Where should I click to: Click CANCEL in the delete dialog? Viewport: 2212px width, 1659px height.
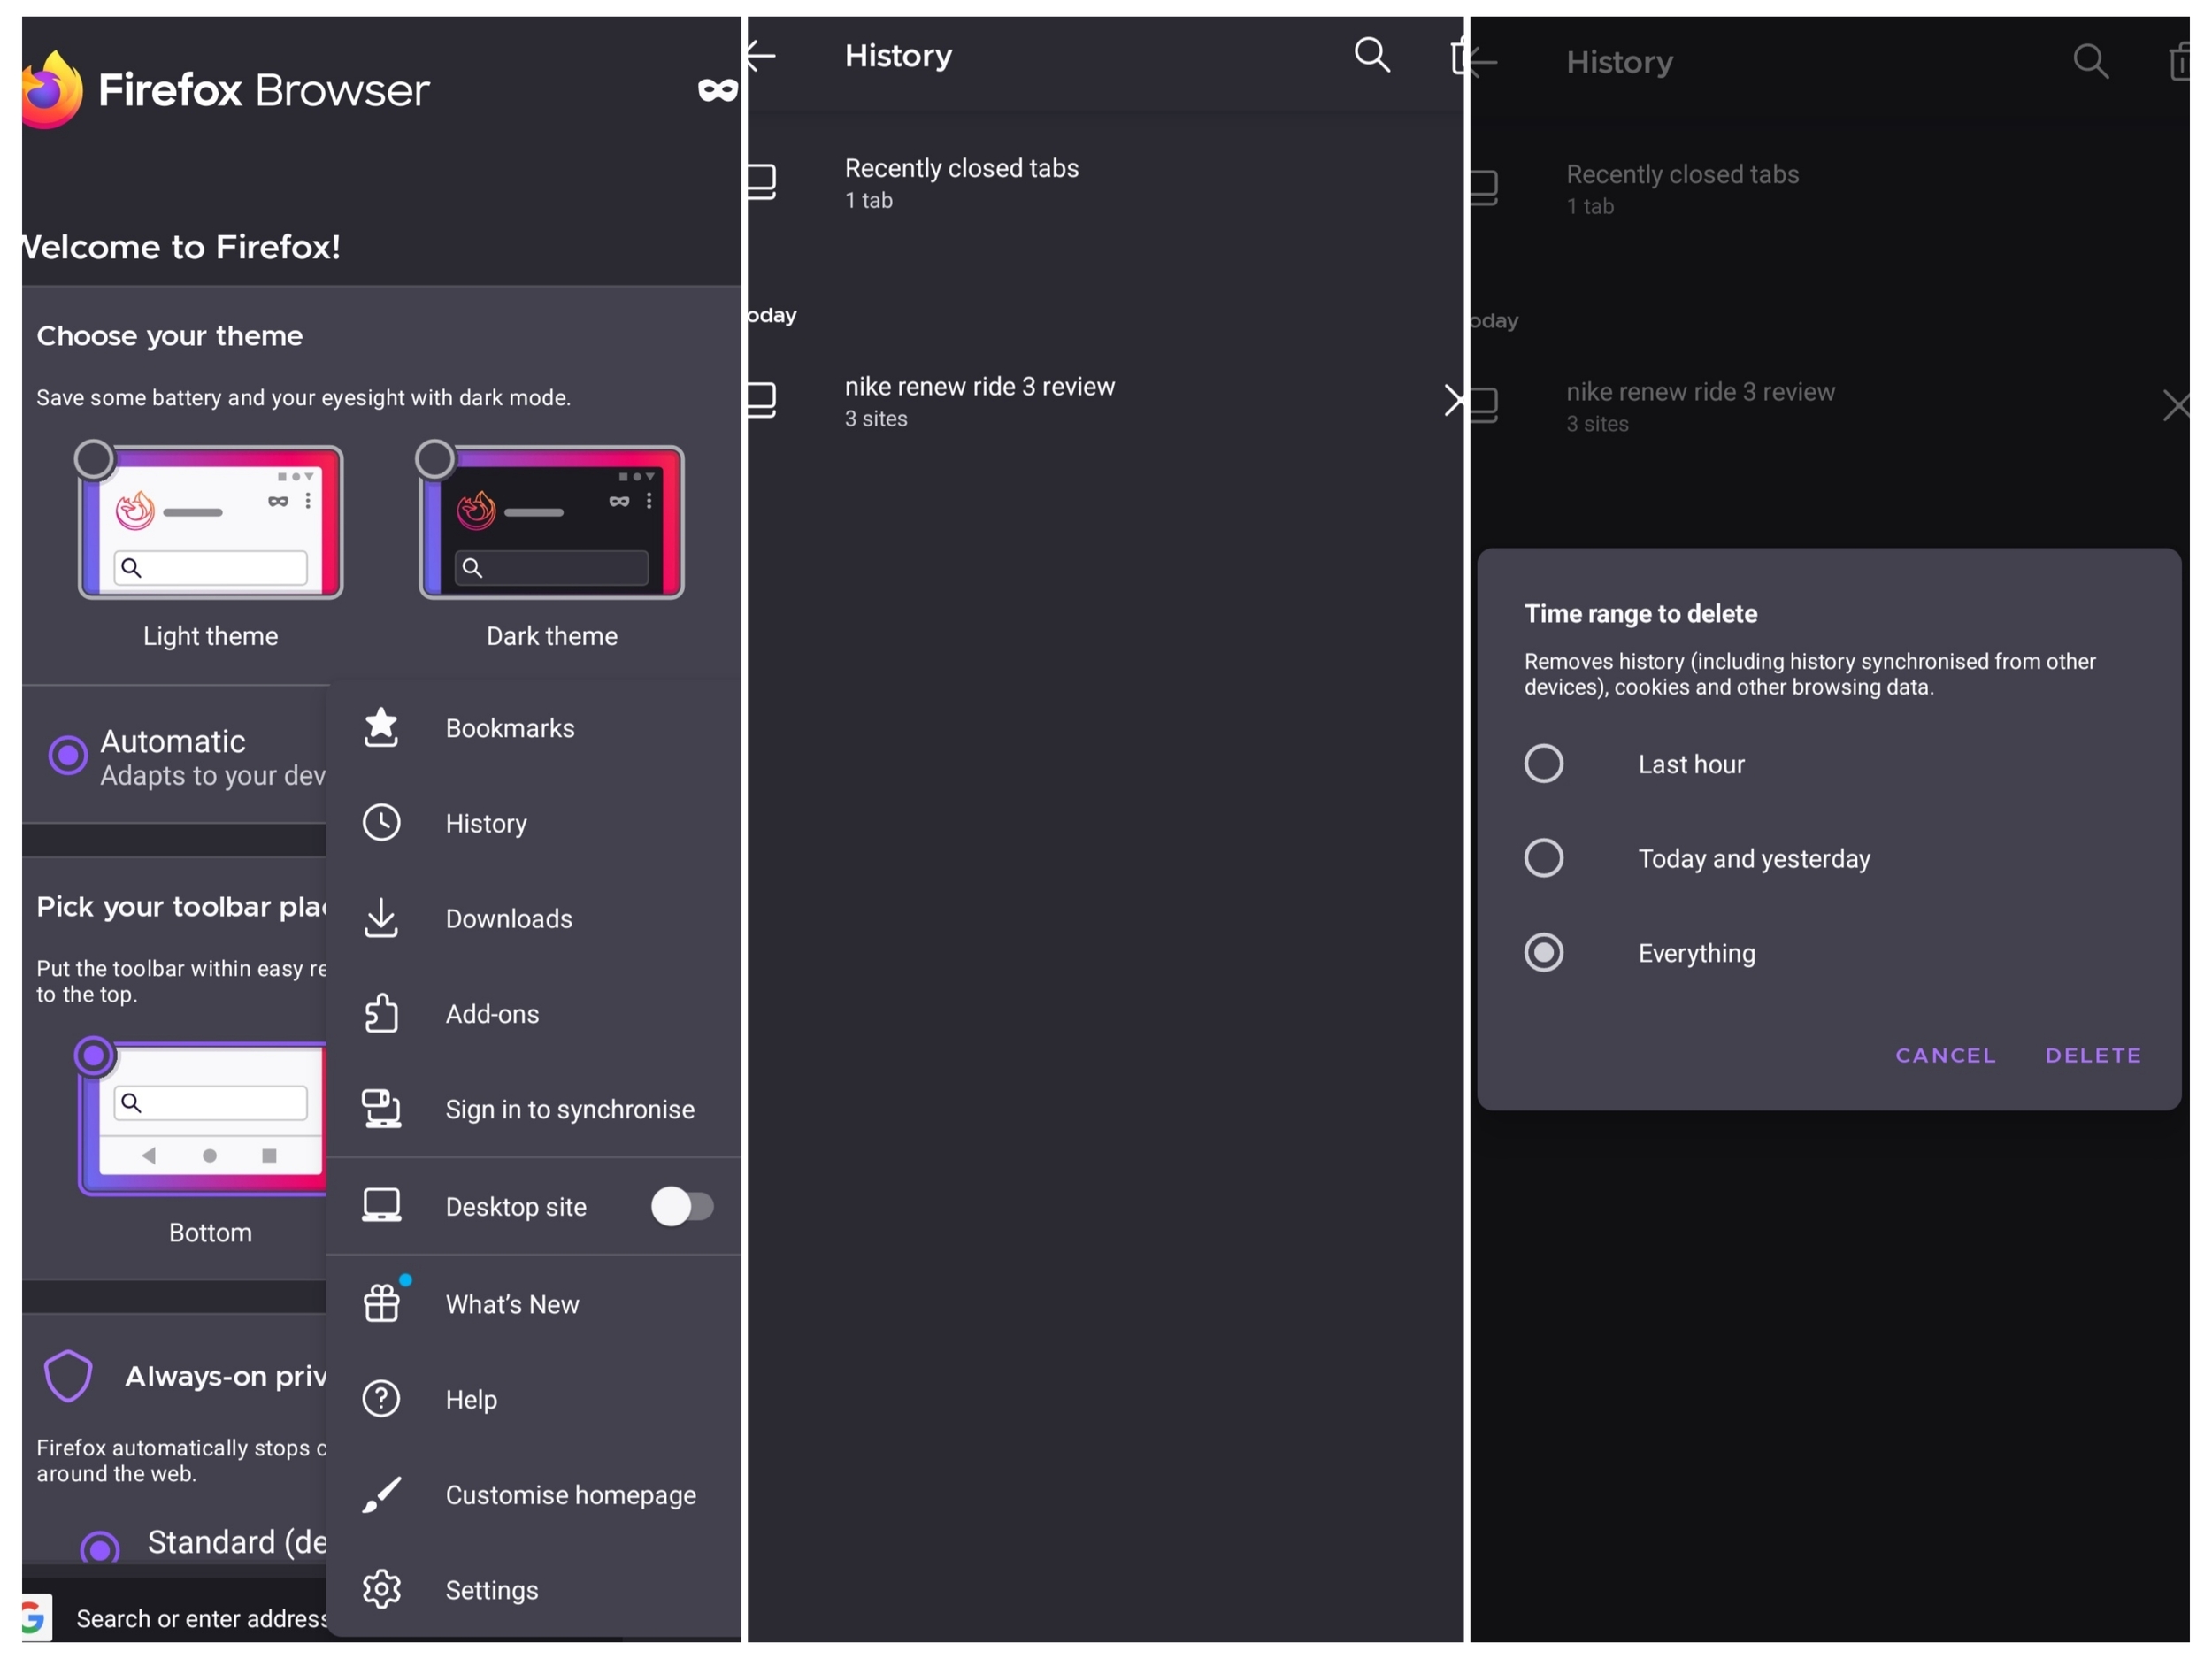pyautogui.click(x=1945, y=1055)
